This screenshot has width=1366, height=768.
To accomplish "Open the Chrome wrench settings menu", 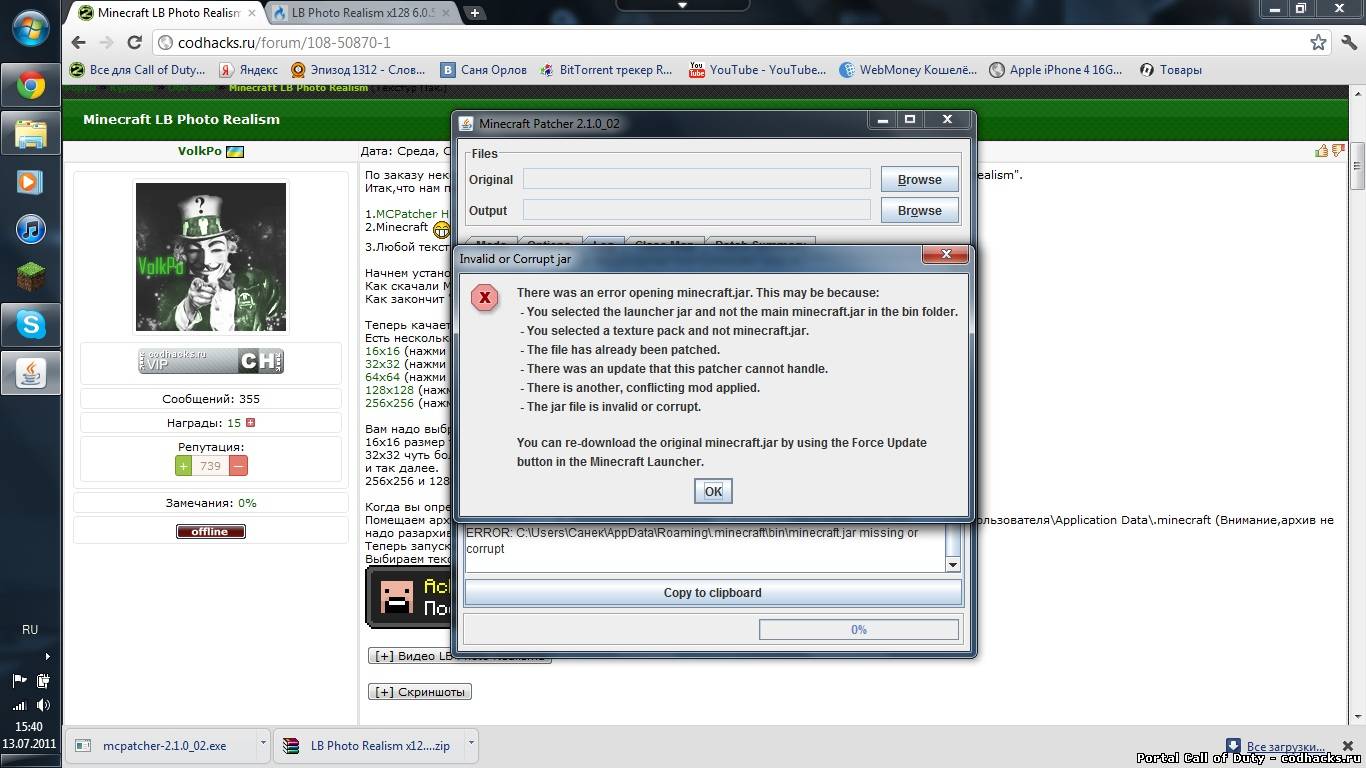I will tap(1347, 43).
